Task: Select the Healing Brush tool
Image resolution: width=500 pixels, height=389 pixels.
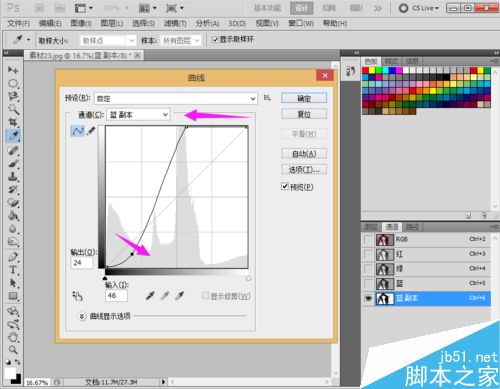Action: click(x=13, y=150)
